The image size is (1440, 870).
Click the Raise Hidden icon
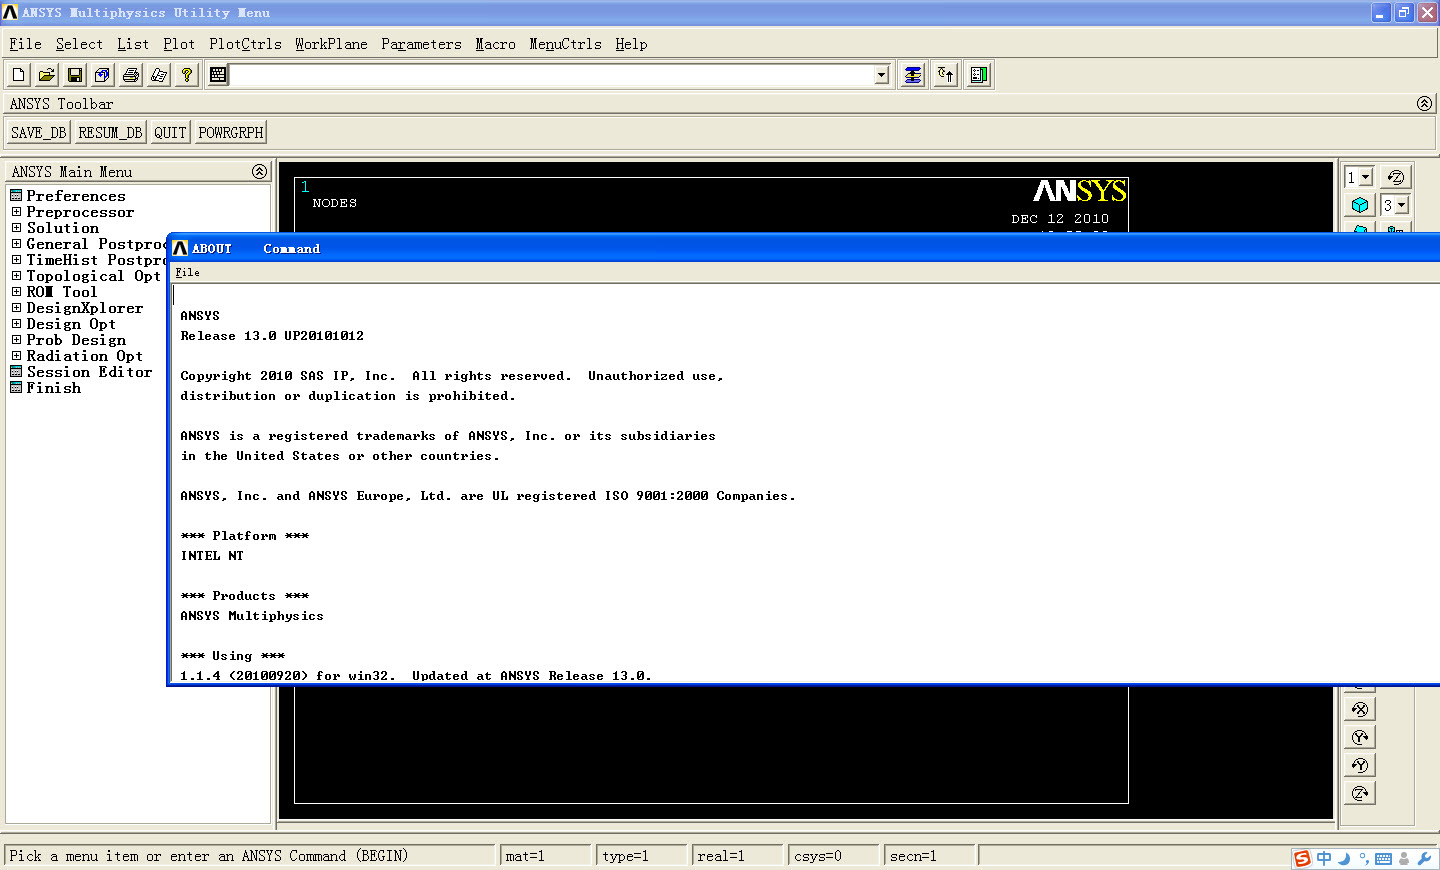pyautogui.click(x=913, y=75)
